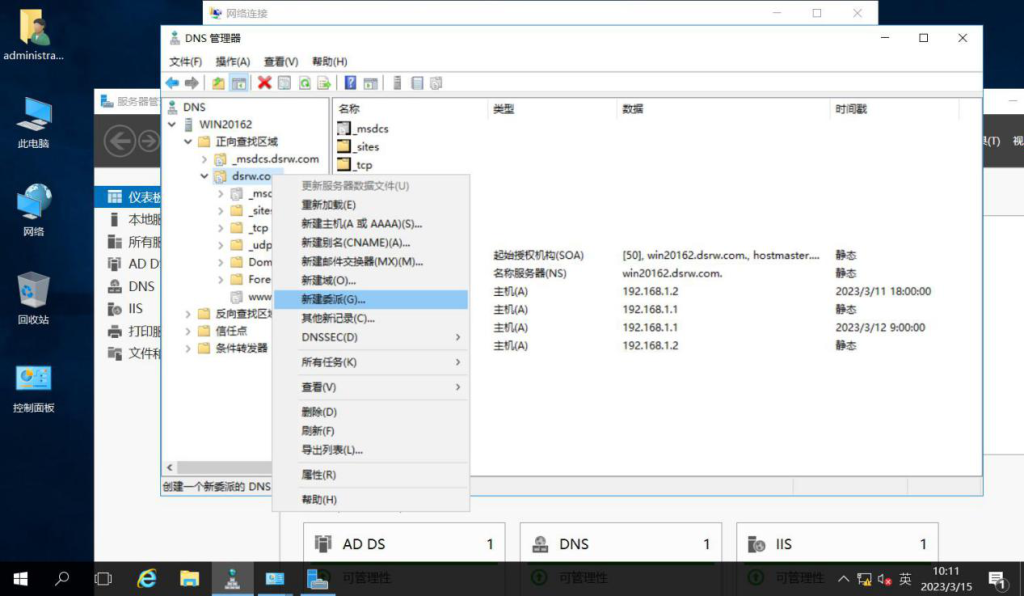Sort by 名称 column header
This screenshot has height=596, width=1024.
point(410,109)
